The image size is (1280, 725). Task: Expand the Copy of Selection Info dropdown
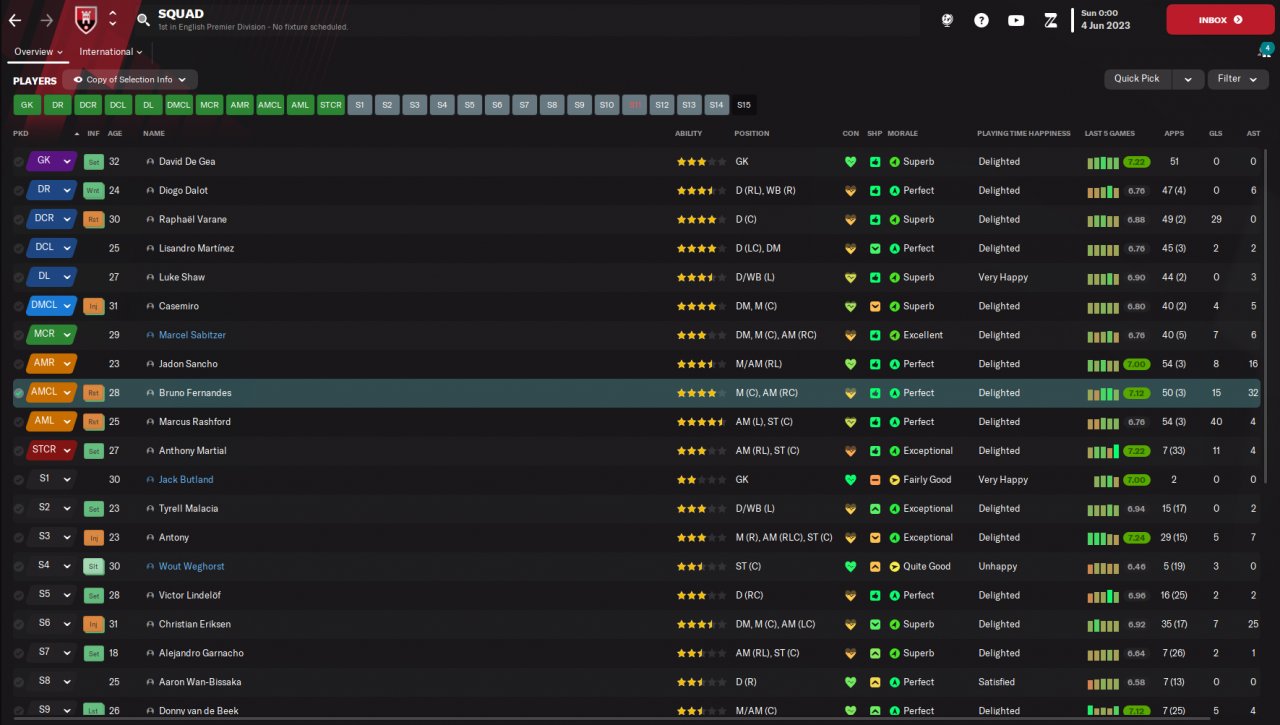coord(130,80)
